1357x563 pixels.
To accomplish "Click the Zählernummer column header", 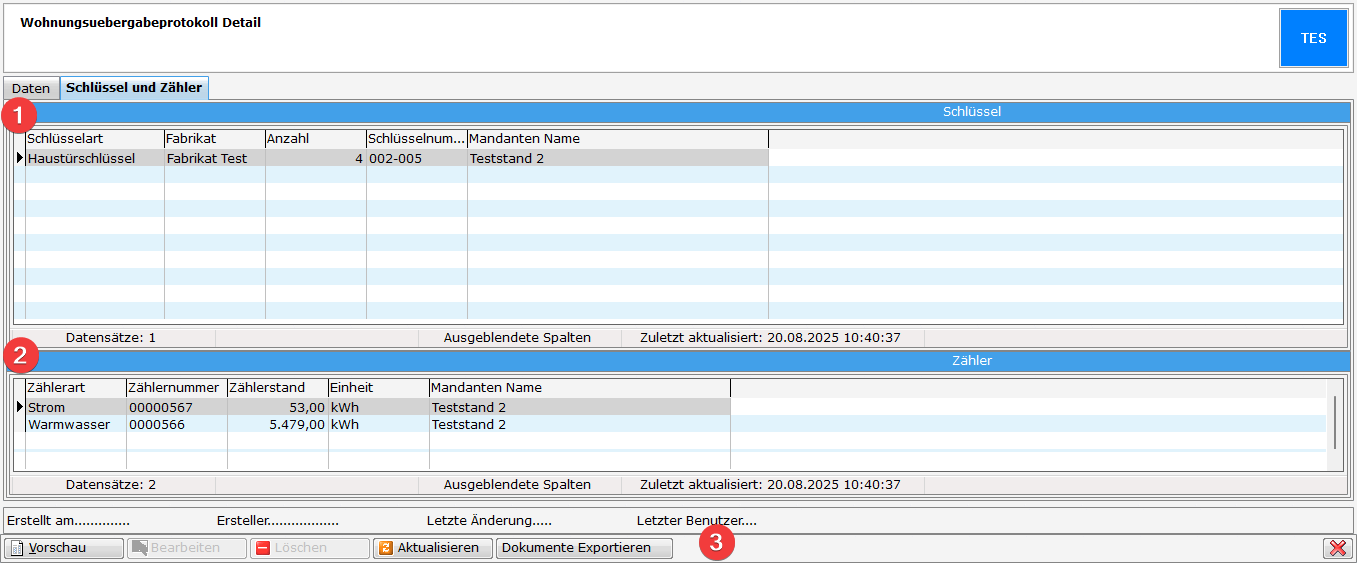I will 176,388.
